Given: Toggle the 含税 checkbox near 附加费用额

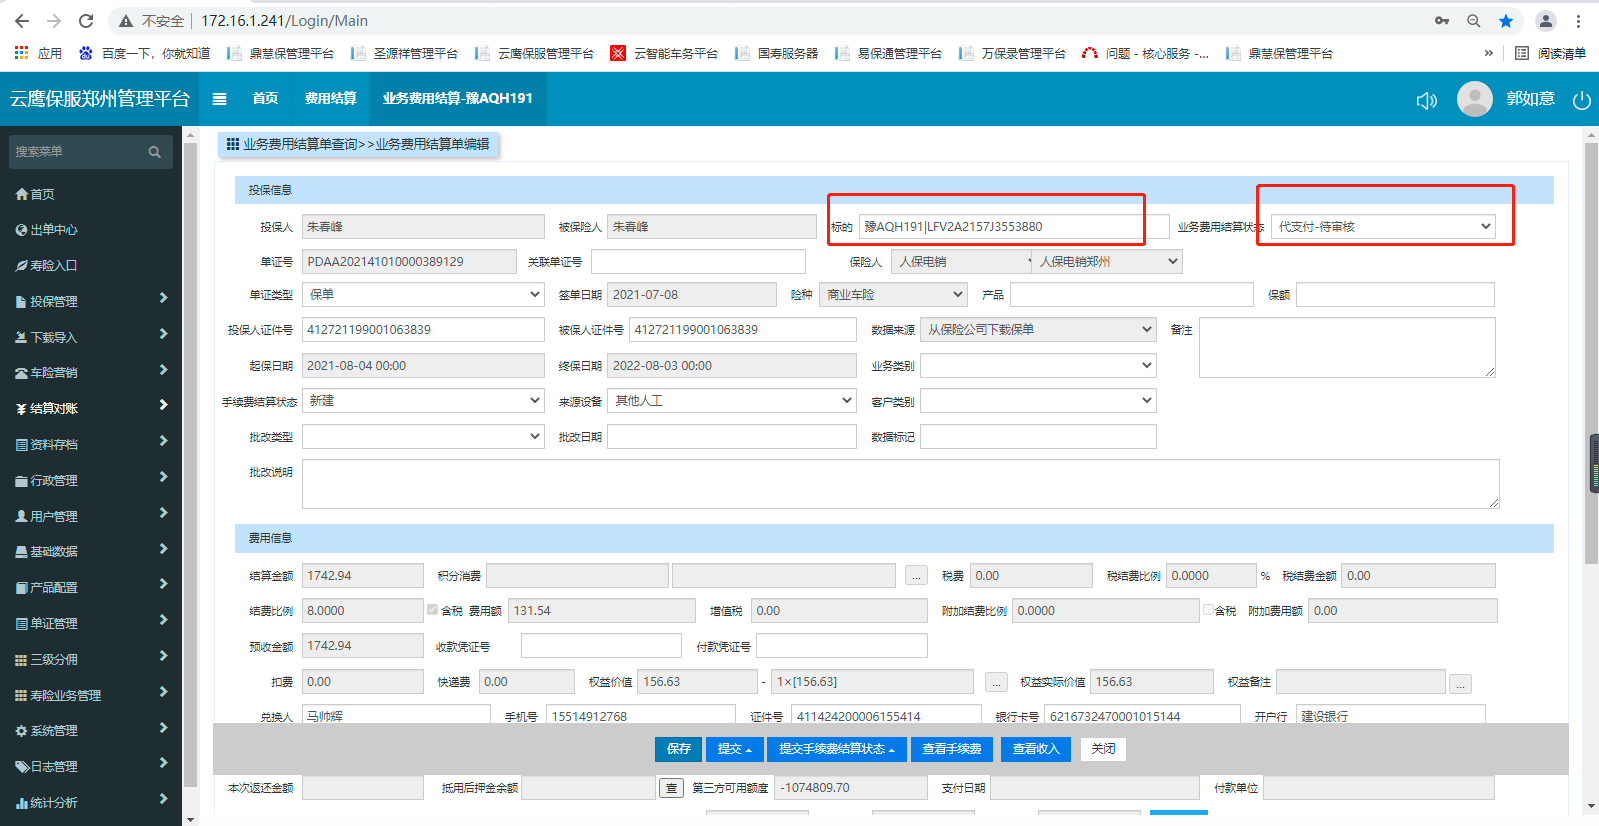Looking at the screenshot, I should 1208,610.
